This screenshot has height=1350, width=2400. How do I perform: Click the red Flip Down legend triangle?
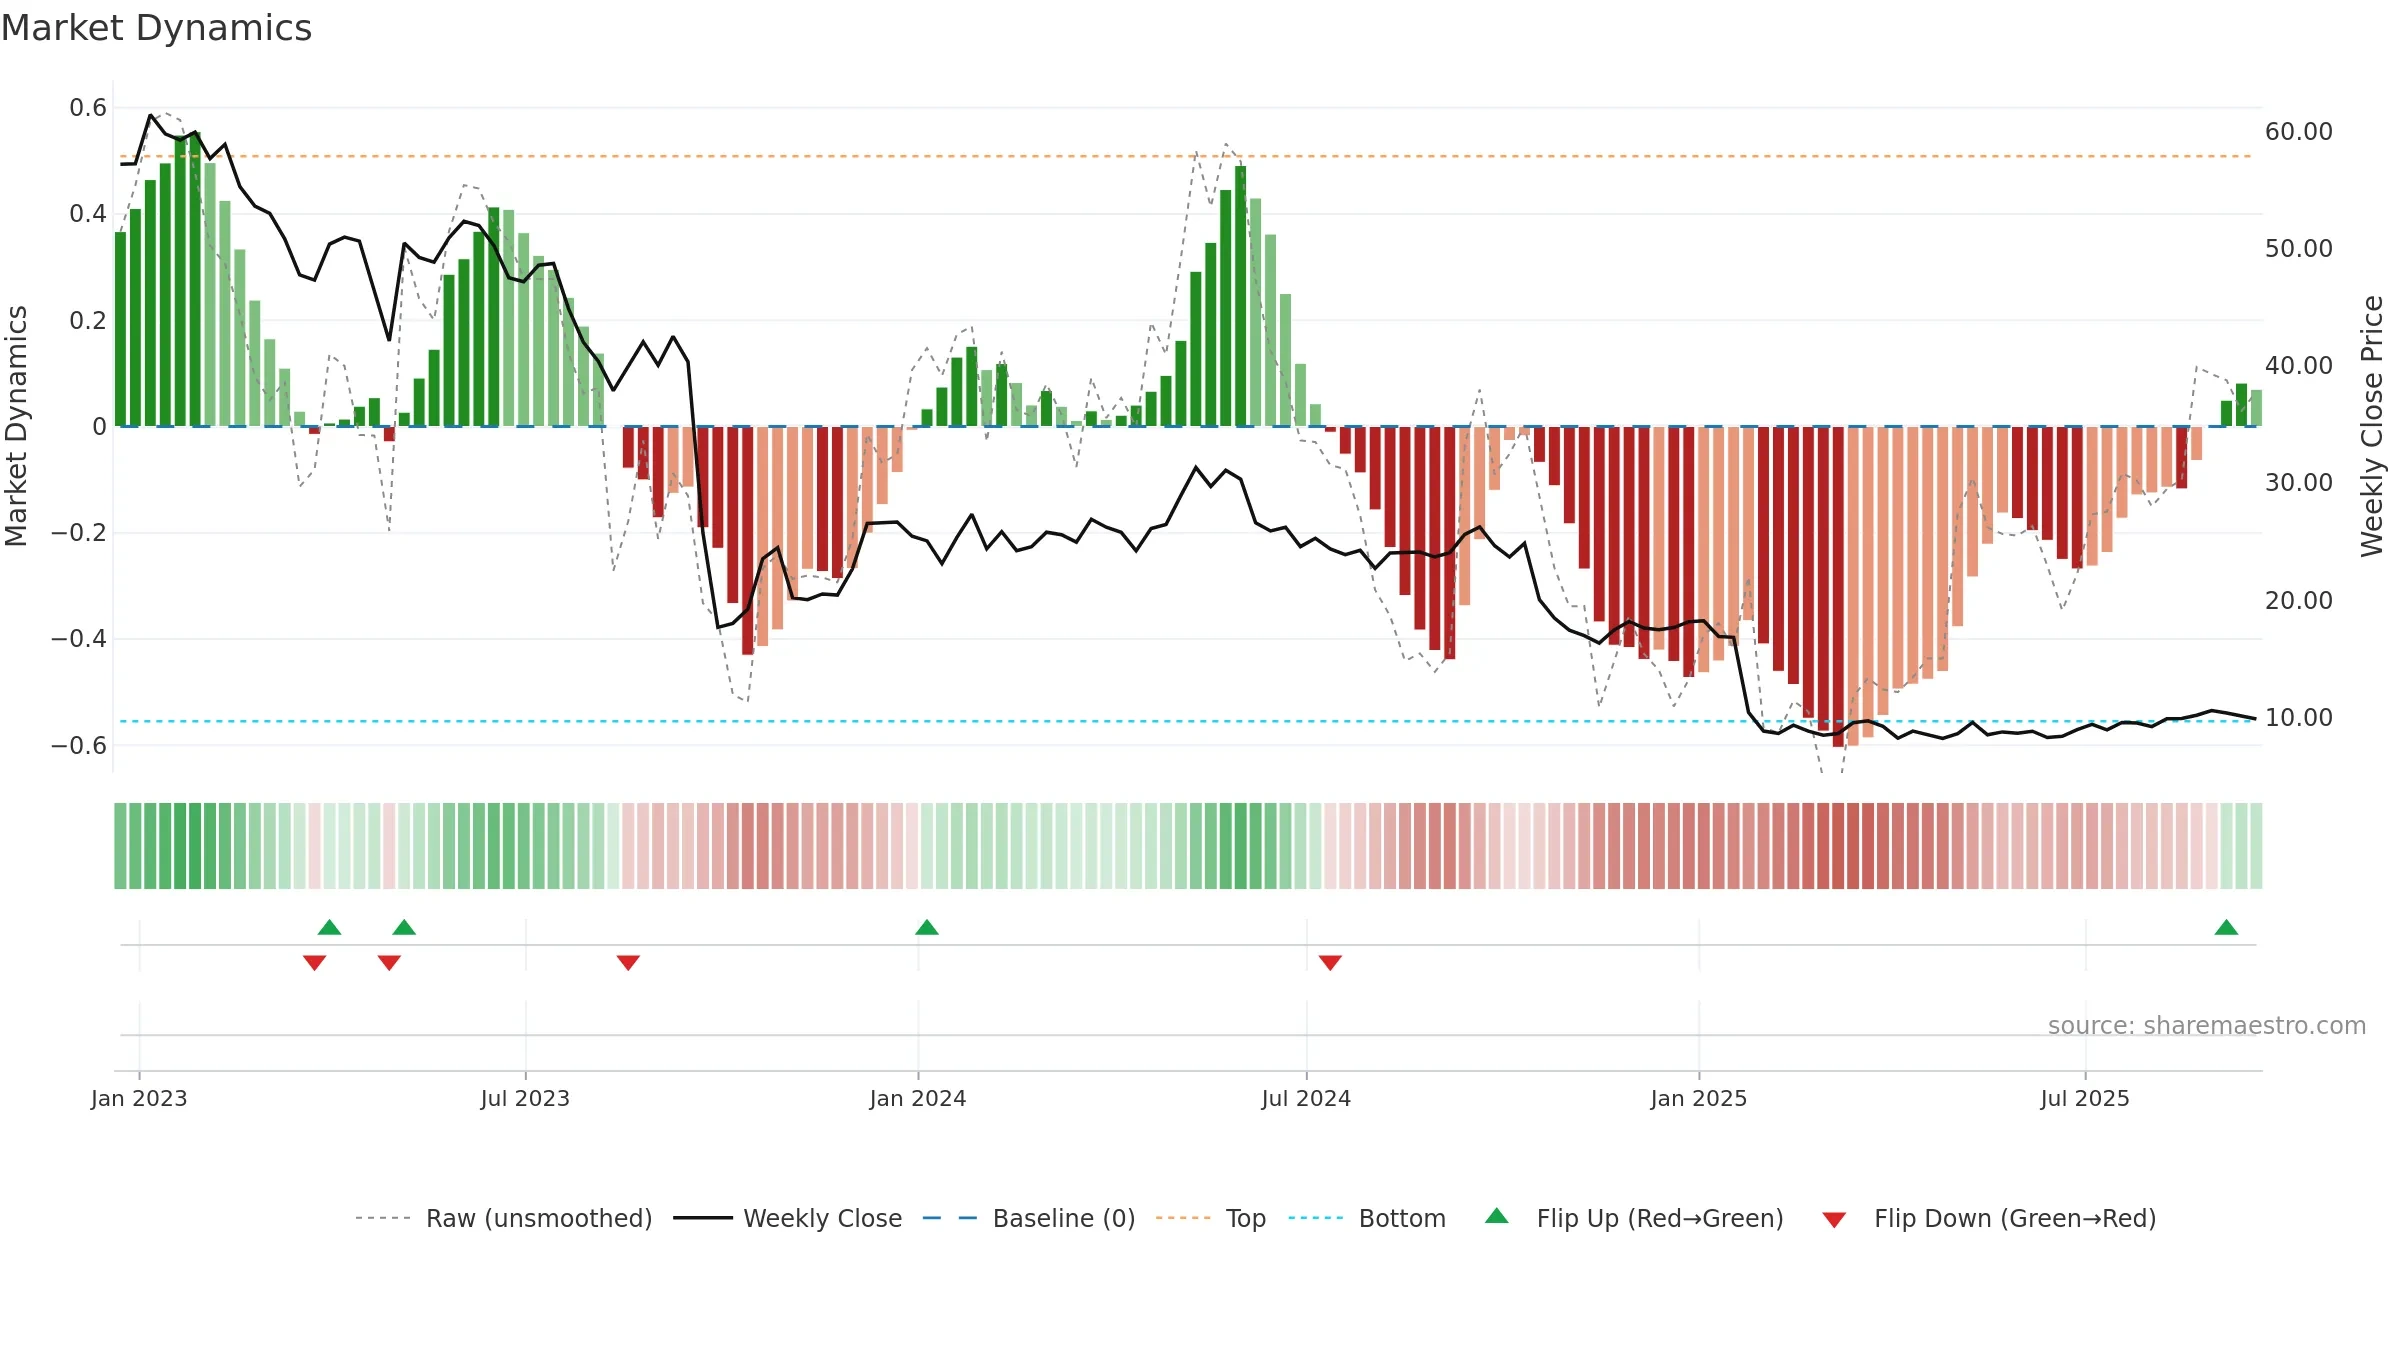pos(1834,1220)
